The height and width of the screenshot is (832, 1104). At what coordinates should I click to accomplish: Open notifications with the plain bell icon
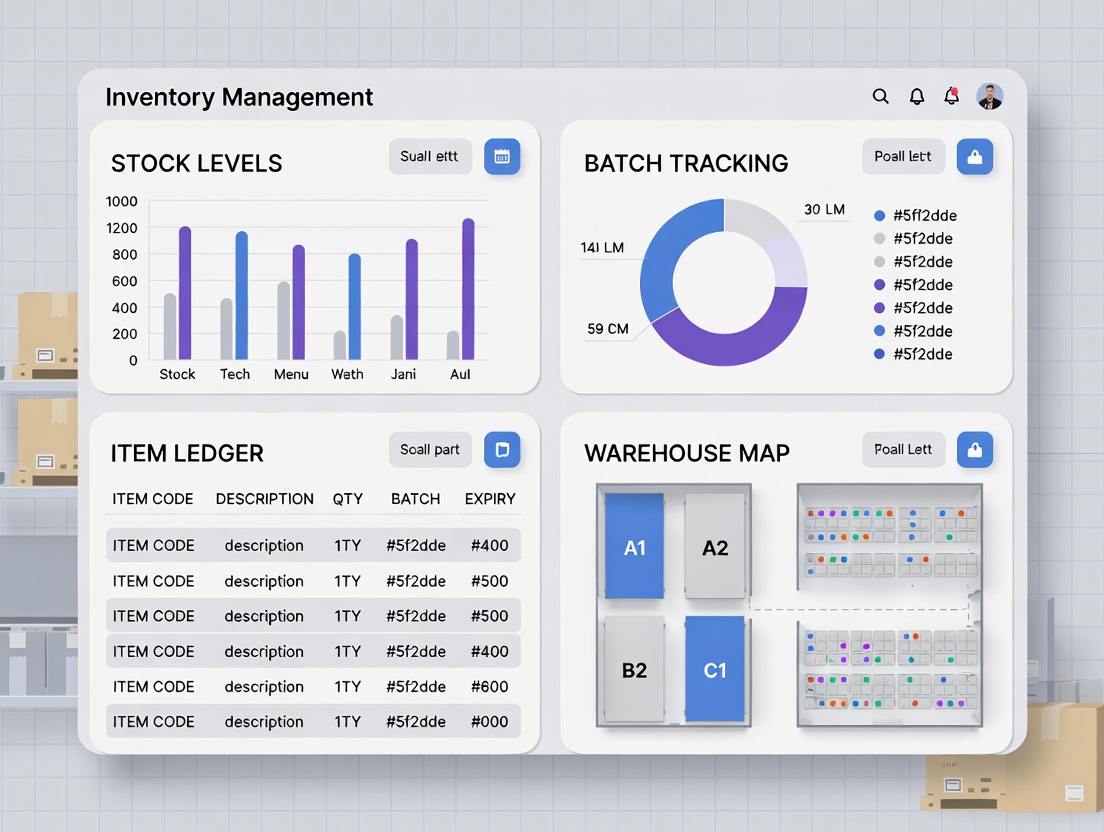point(916,96)
